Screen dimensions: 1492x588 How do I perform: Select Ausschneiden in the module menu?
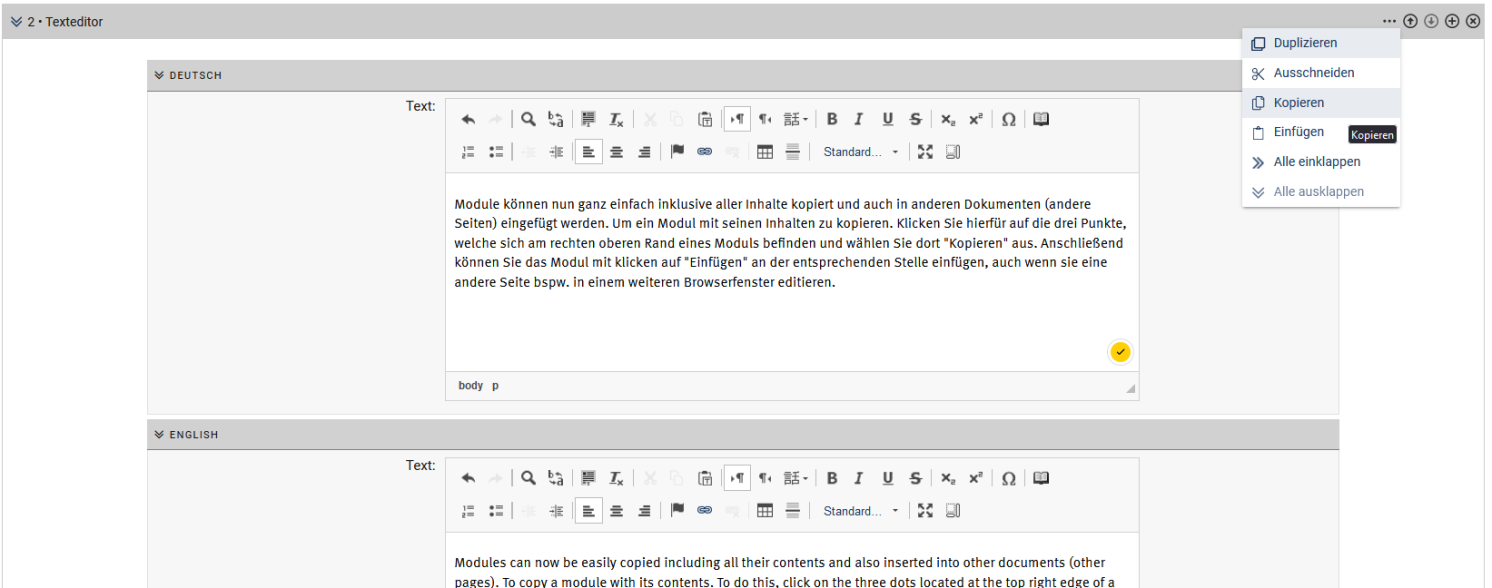tap(1313, 73)
